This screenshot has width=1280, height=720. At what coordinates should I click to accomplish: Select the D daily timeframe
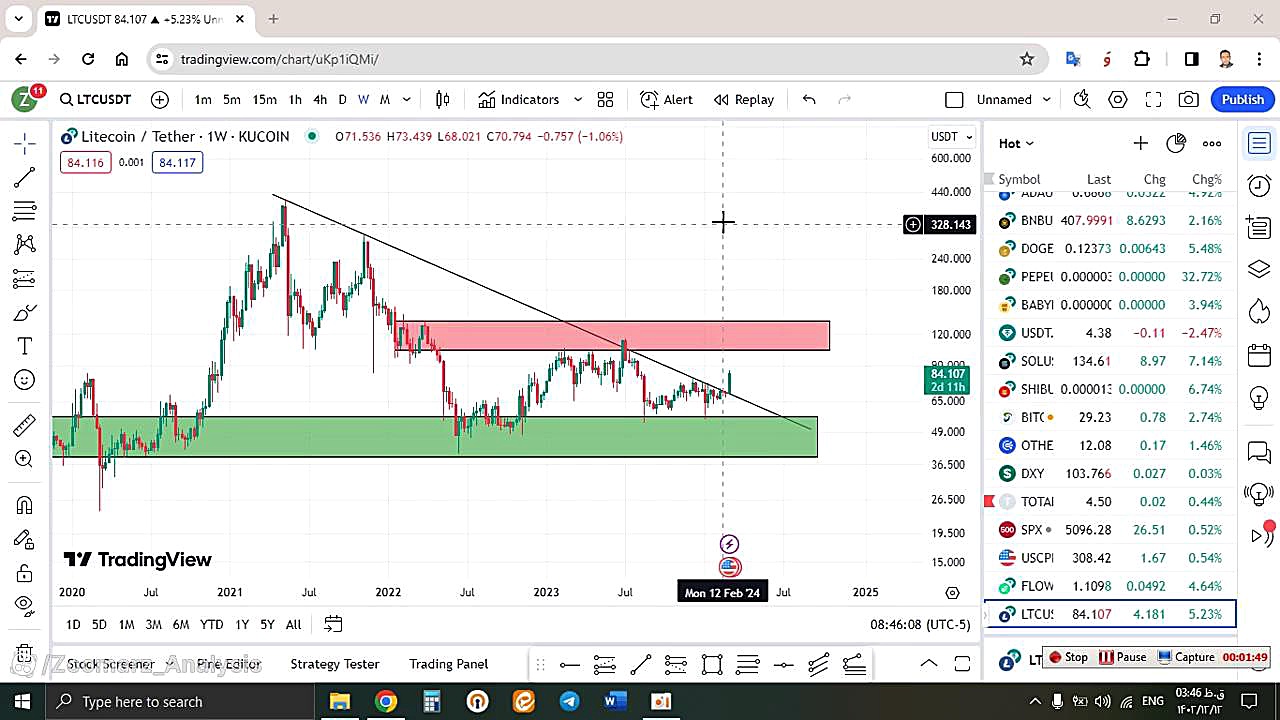[342, 99]
